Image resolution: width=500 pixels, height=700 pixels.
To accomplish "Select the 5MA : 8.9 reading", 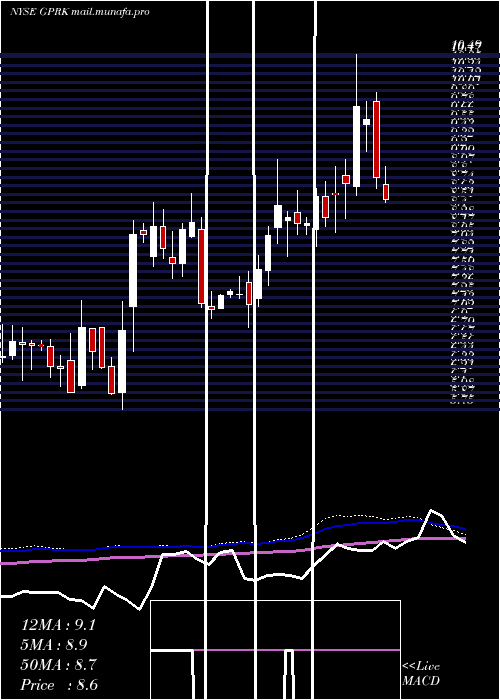I will tap(54, 645).
